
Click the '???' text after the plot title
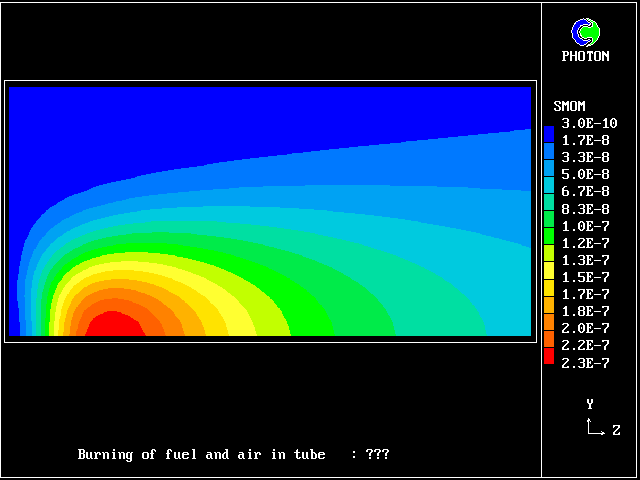(x=377, y=454)
